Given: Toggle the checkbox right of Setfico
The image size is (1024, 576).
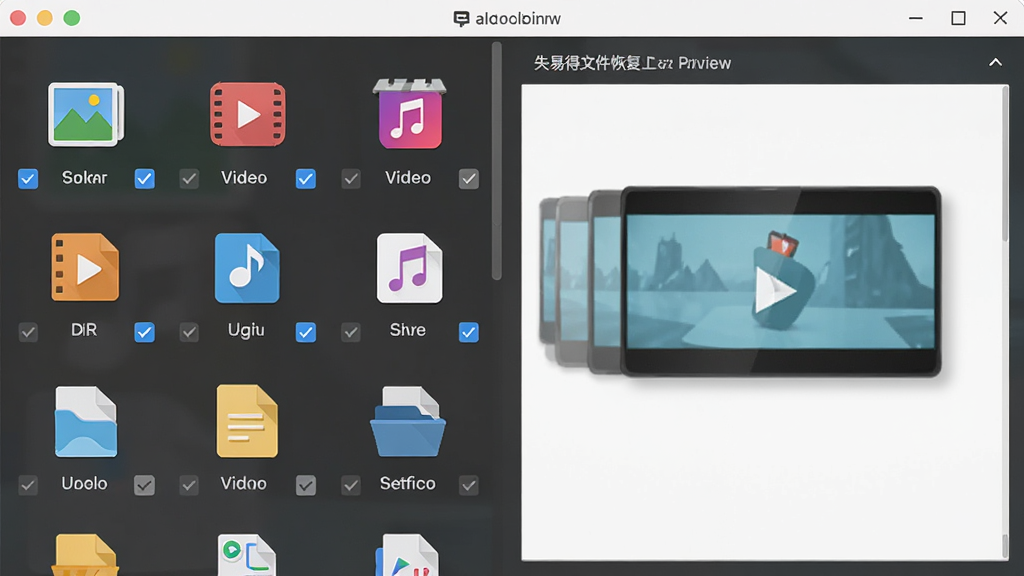Looking at the screenshot, I should tap(468, 485).
